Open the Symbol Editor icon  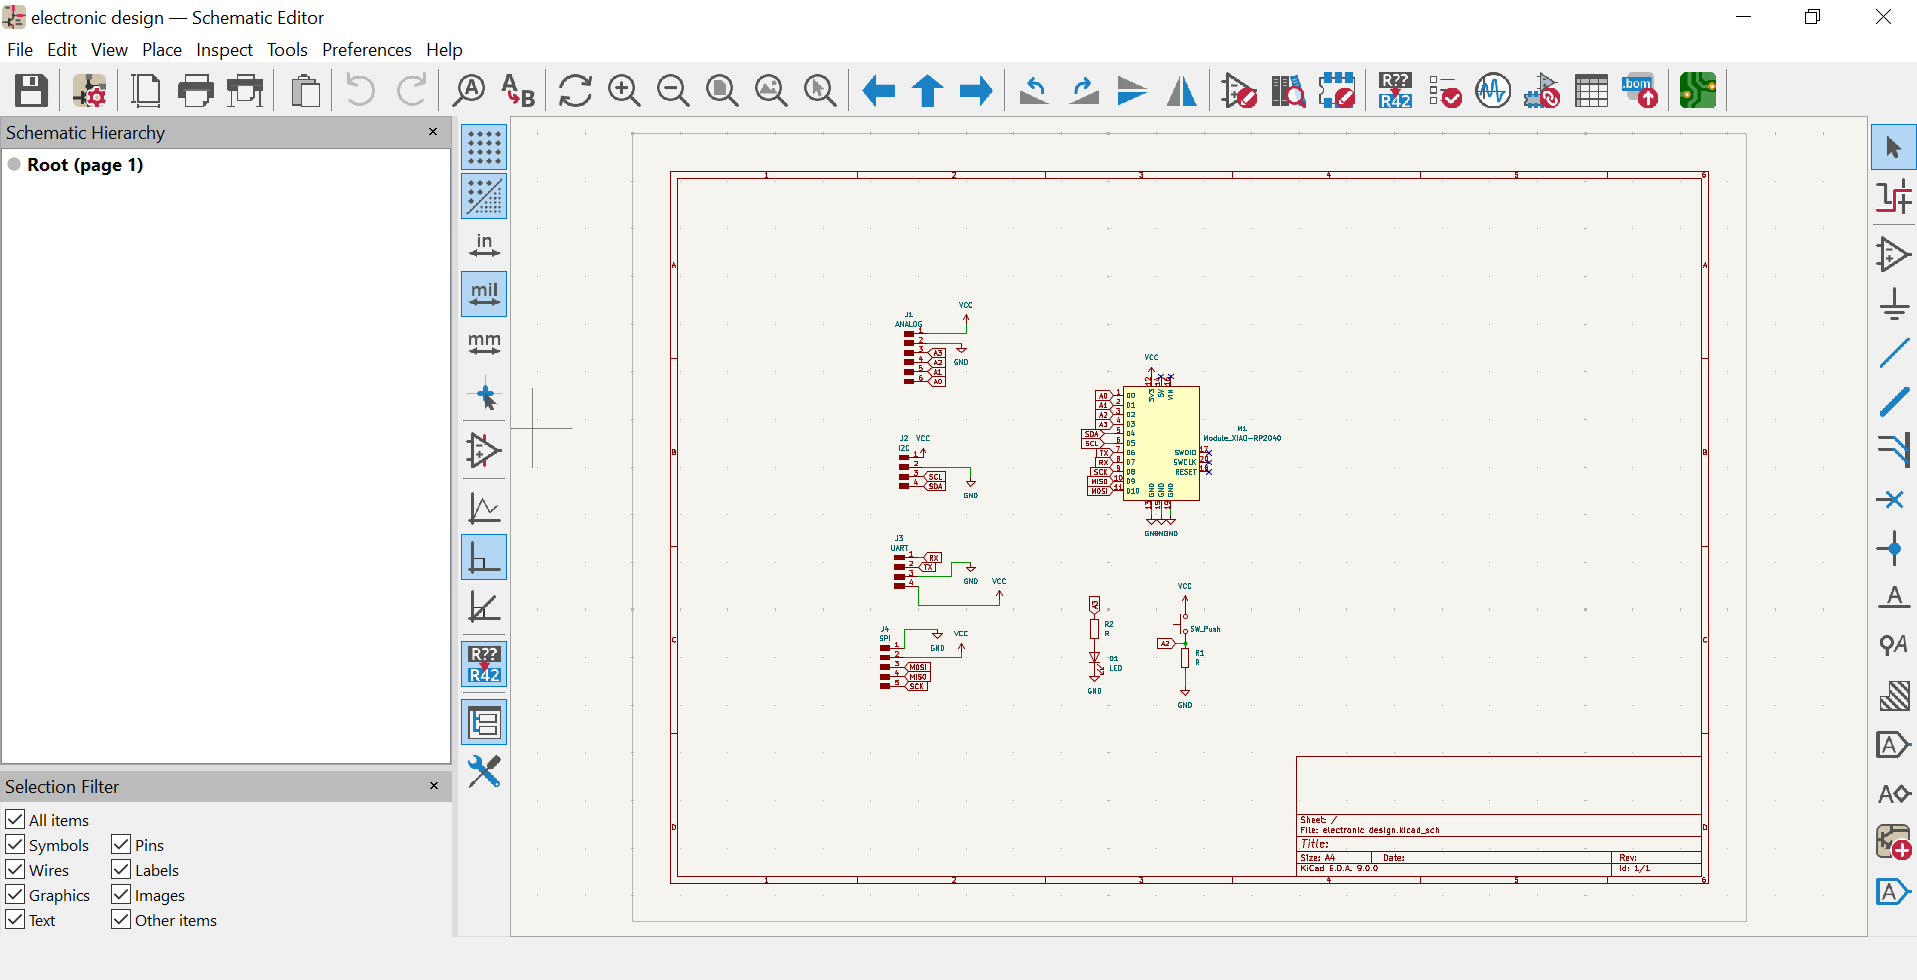(x=1239, y=91)
